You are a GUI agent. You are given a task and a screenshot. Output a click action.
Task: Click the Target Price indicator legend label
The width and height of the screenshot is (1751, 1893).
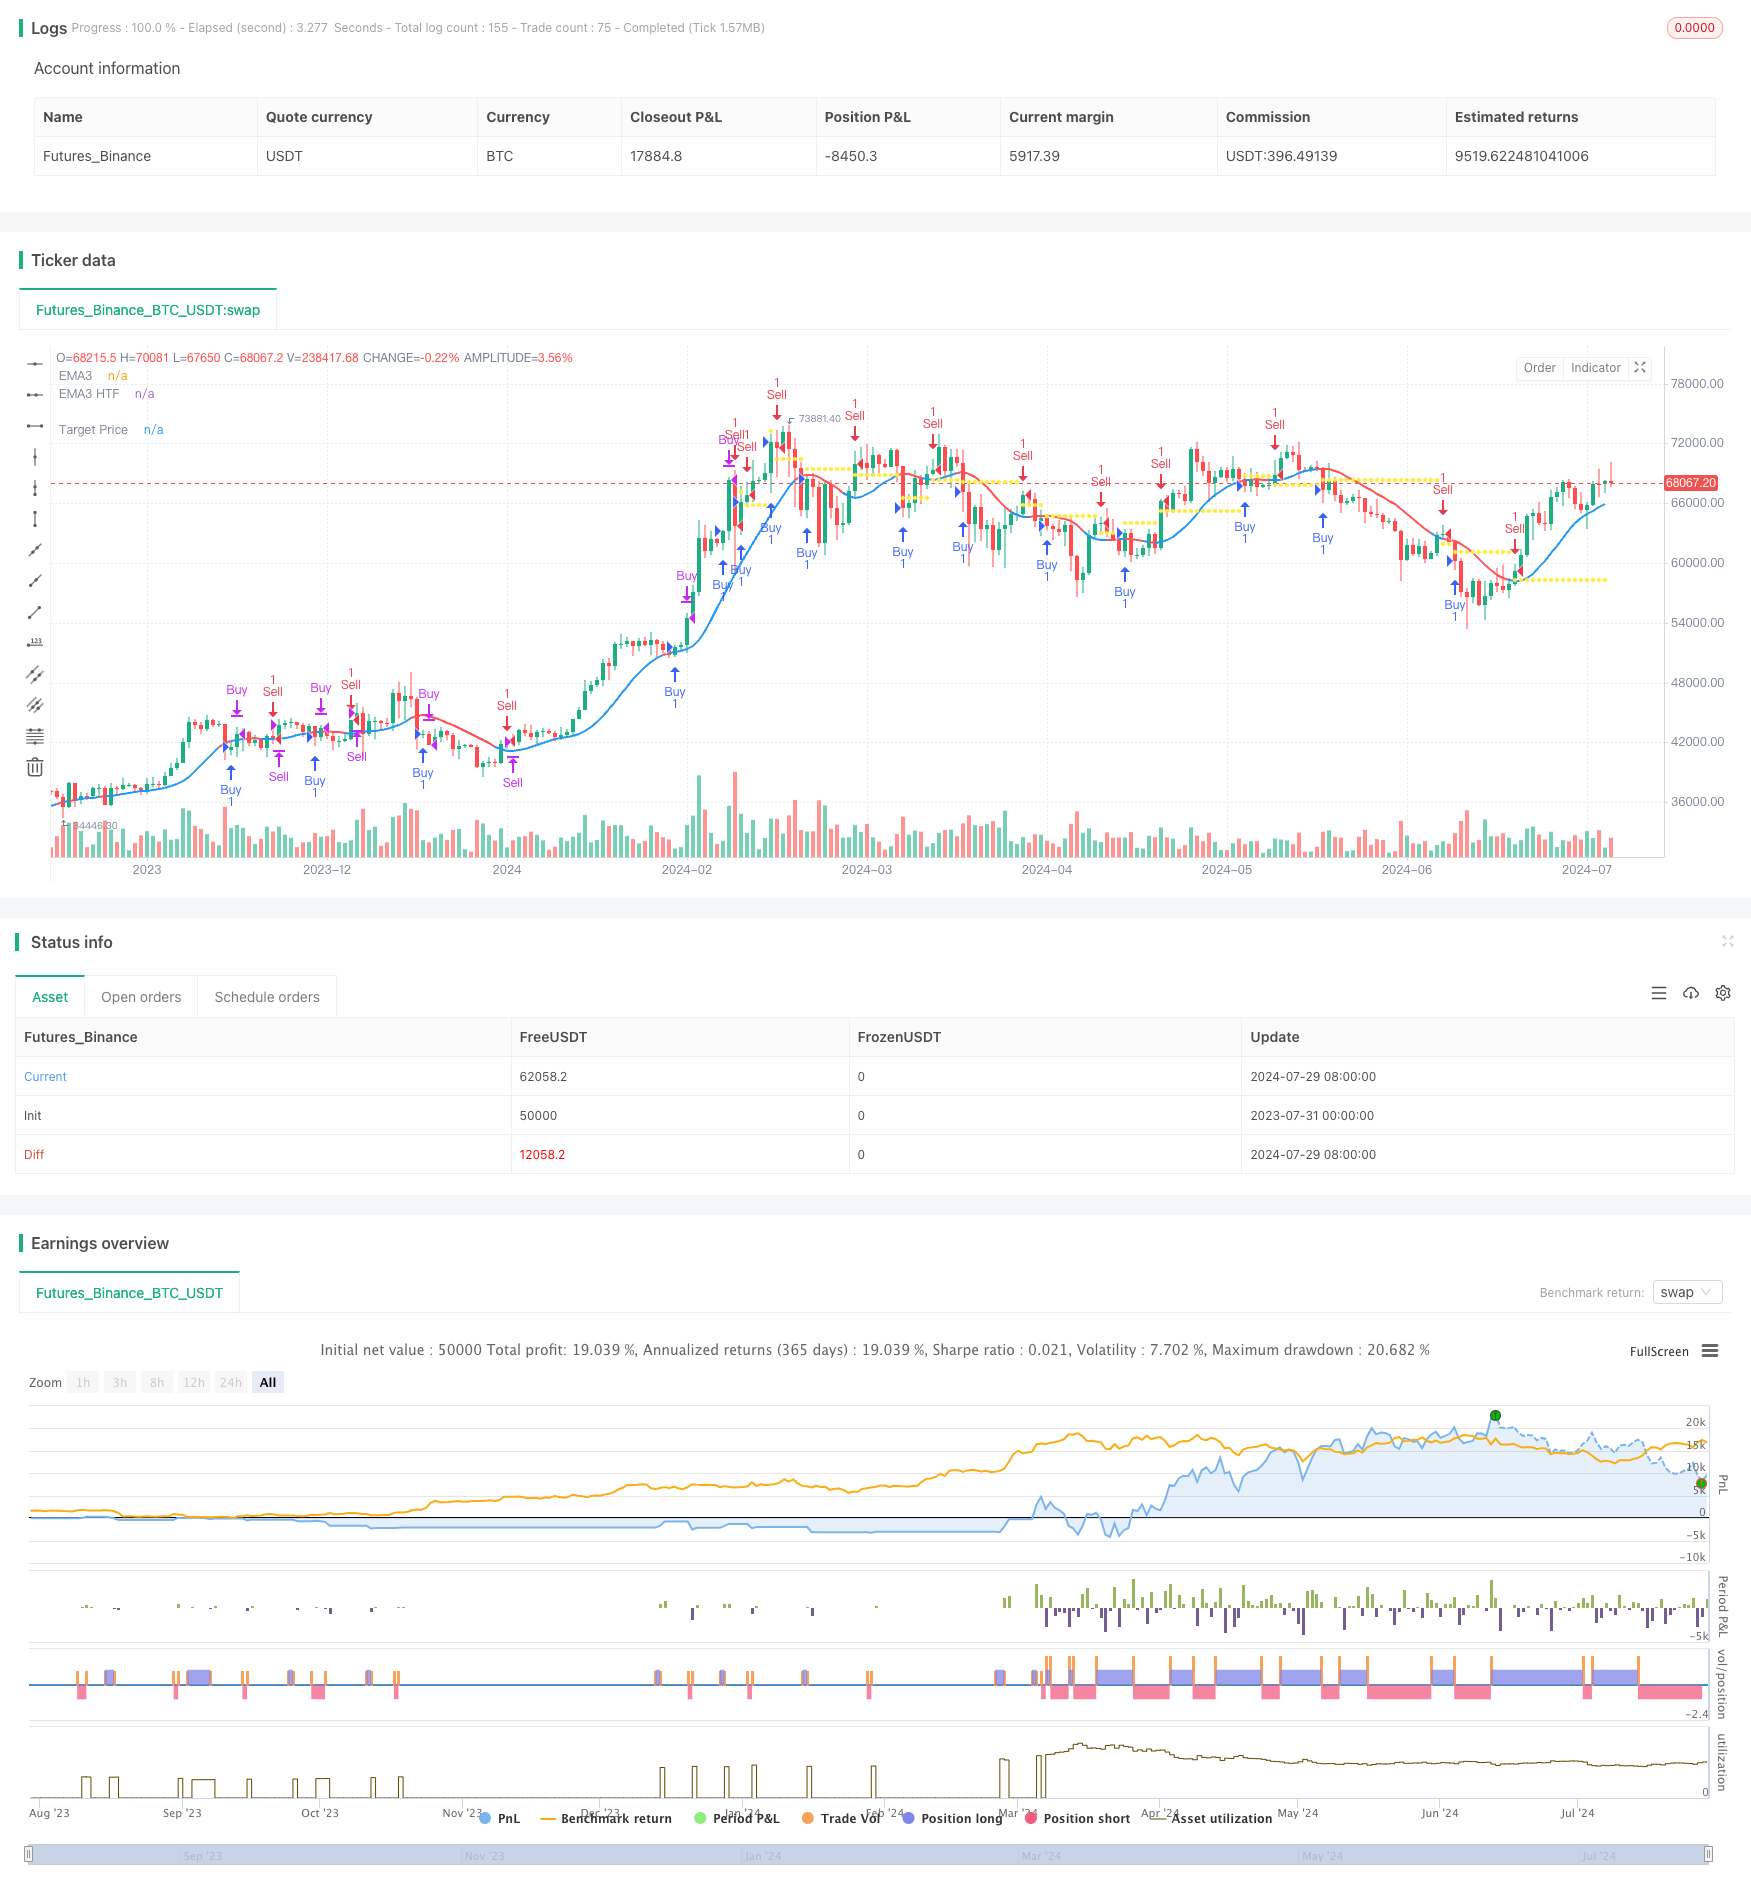pos(93,430)
